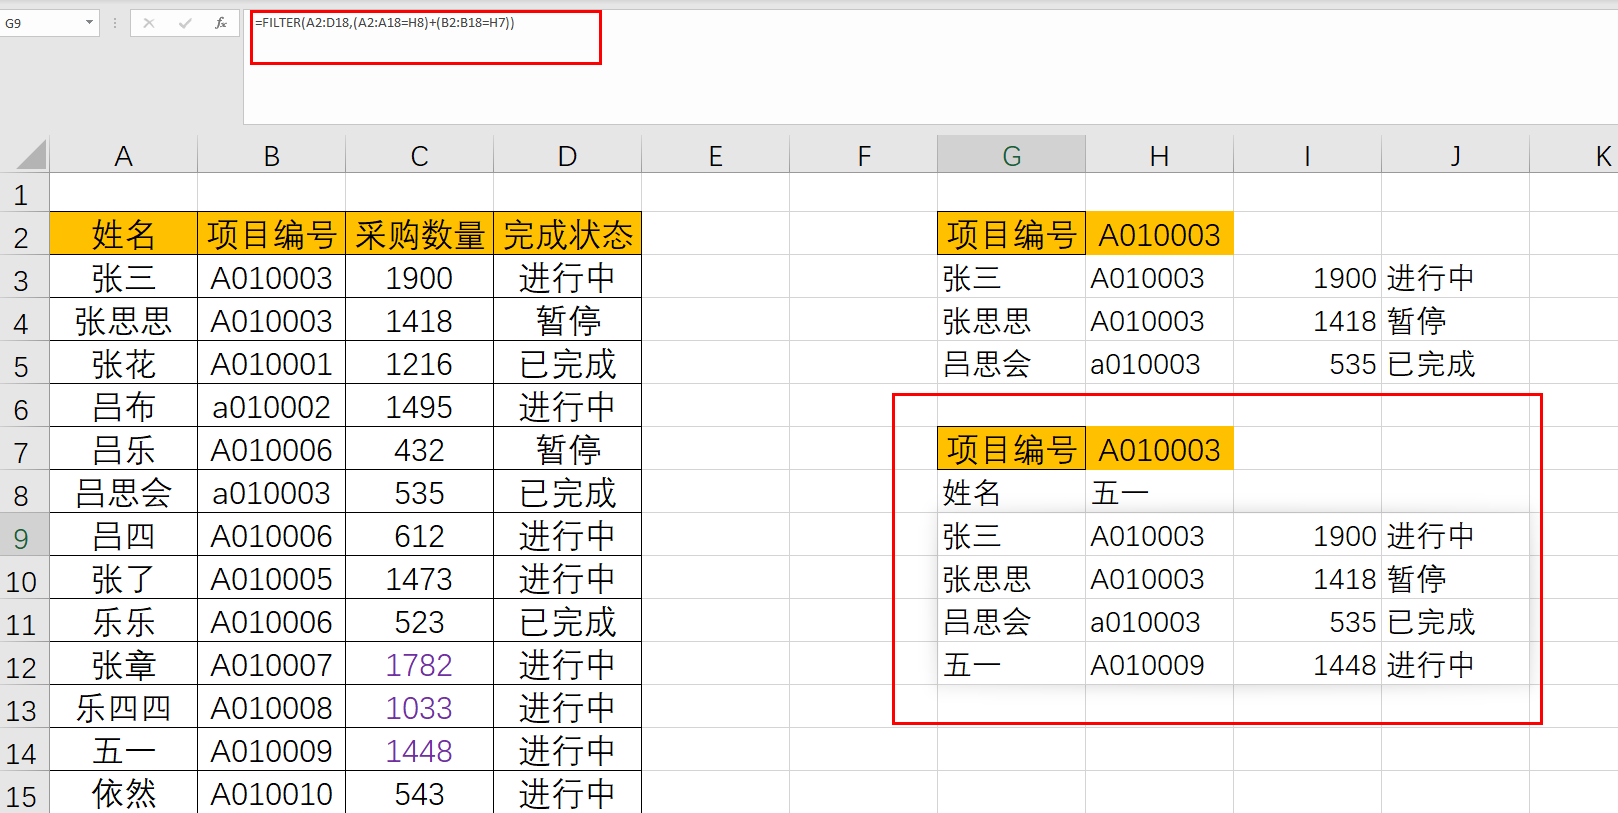Image resolution: width=1618 pixels, height=813 pixels.
Task: Click the Select All corner triangle
Action: click(x=31, y=155)
